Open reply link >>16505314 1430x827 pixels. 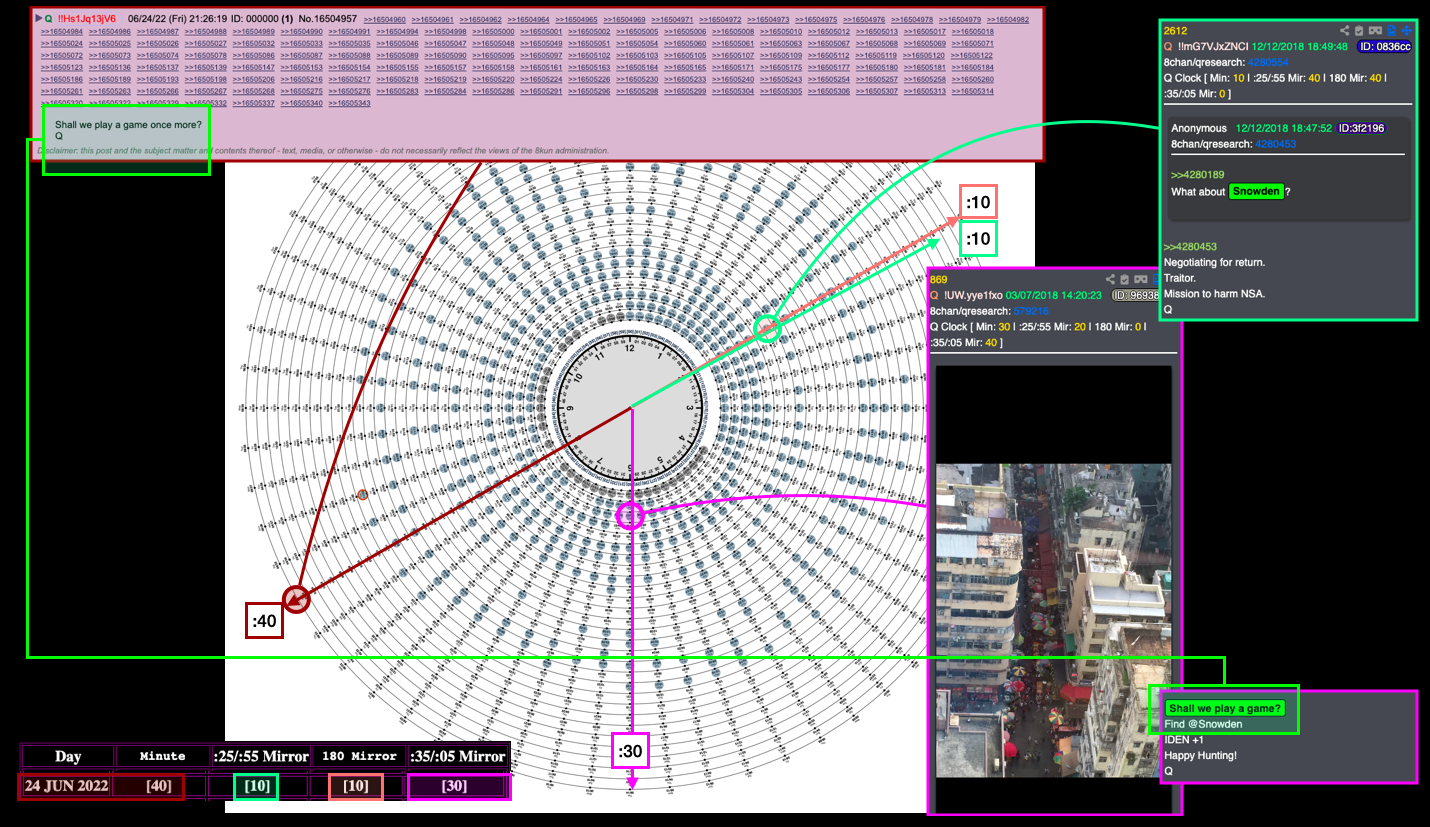coord(972,91)
